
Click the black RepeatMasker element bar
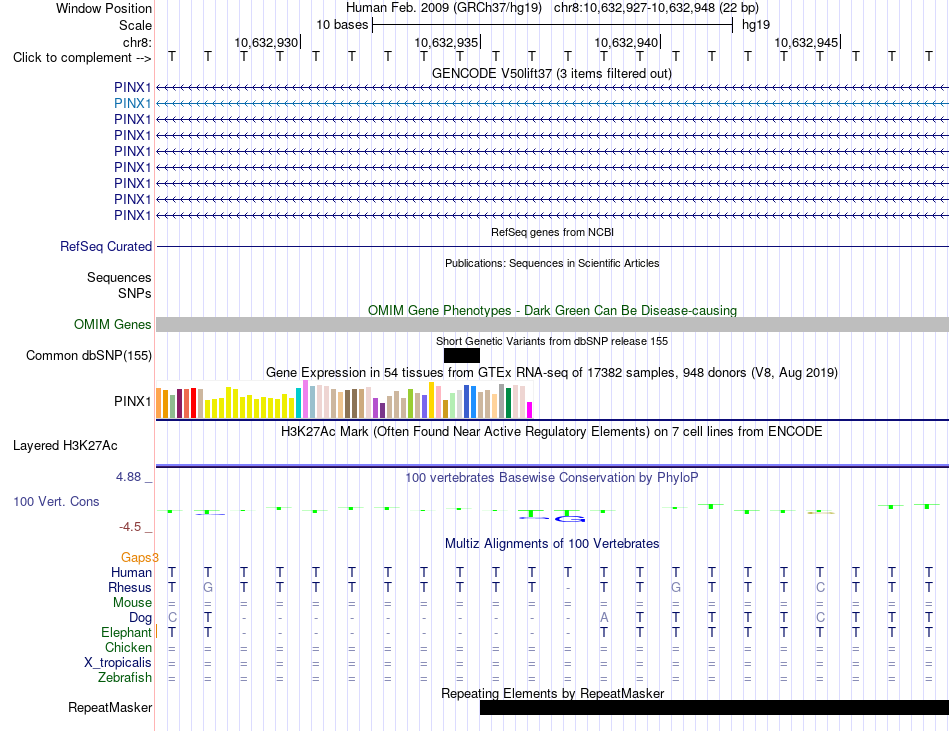[x=714, y=707]
